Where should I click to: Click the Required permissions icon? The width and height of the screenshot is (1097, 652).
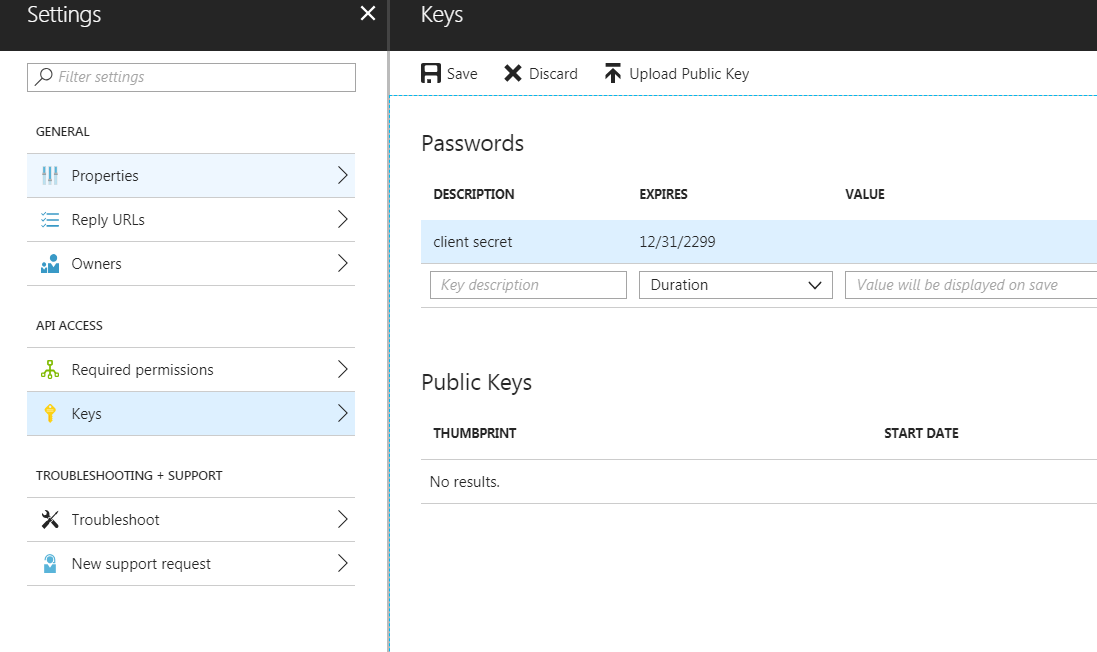click(50, 369)
